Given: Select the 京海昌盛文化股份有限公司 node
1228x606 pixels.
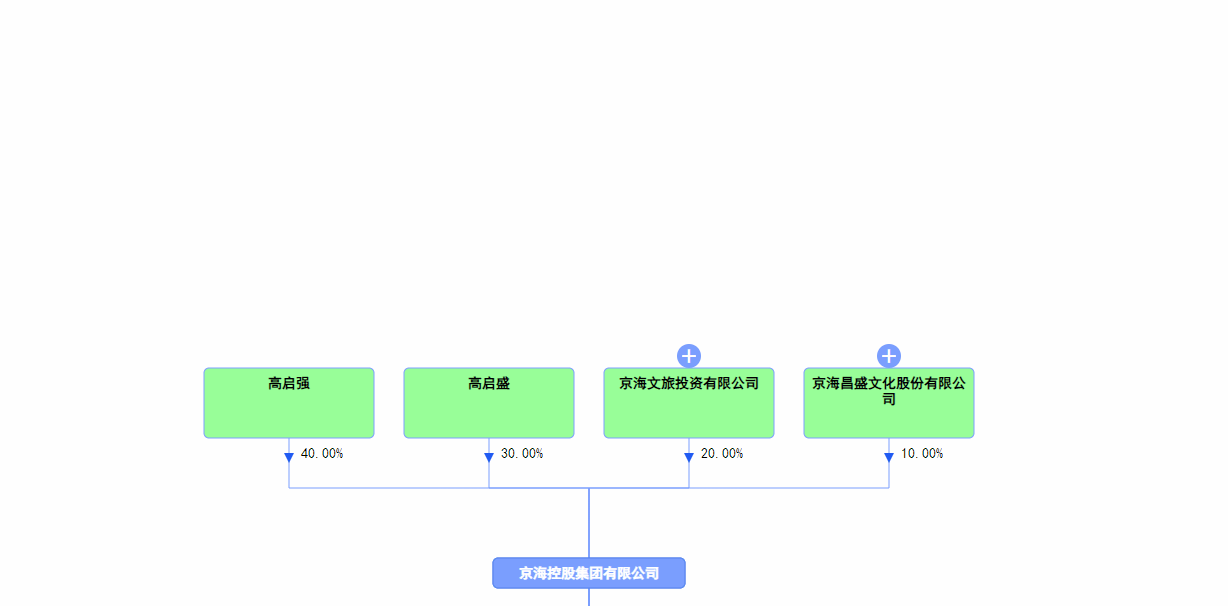Looking at the screenshot, I should pyautogui.click(x=889, y=403).
